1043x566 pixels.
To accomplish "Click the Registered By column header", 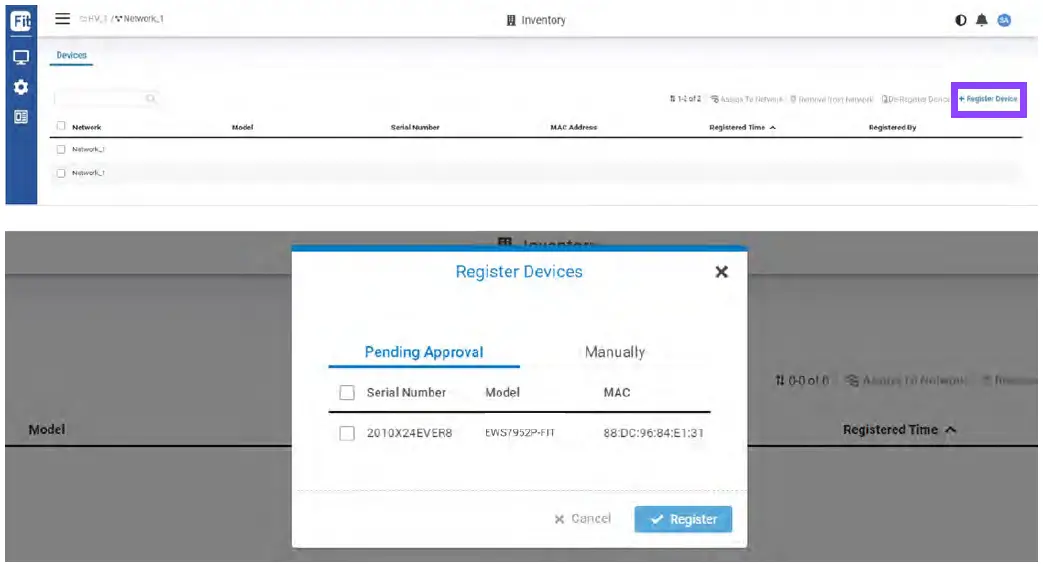I will pyautogui.click(x=892, y=127).
